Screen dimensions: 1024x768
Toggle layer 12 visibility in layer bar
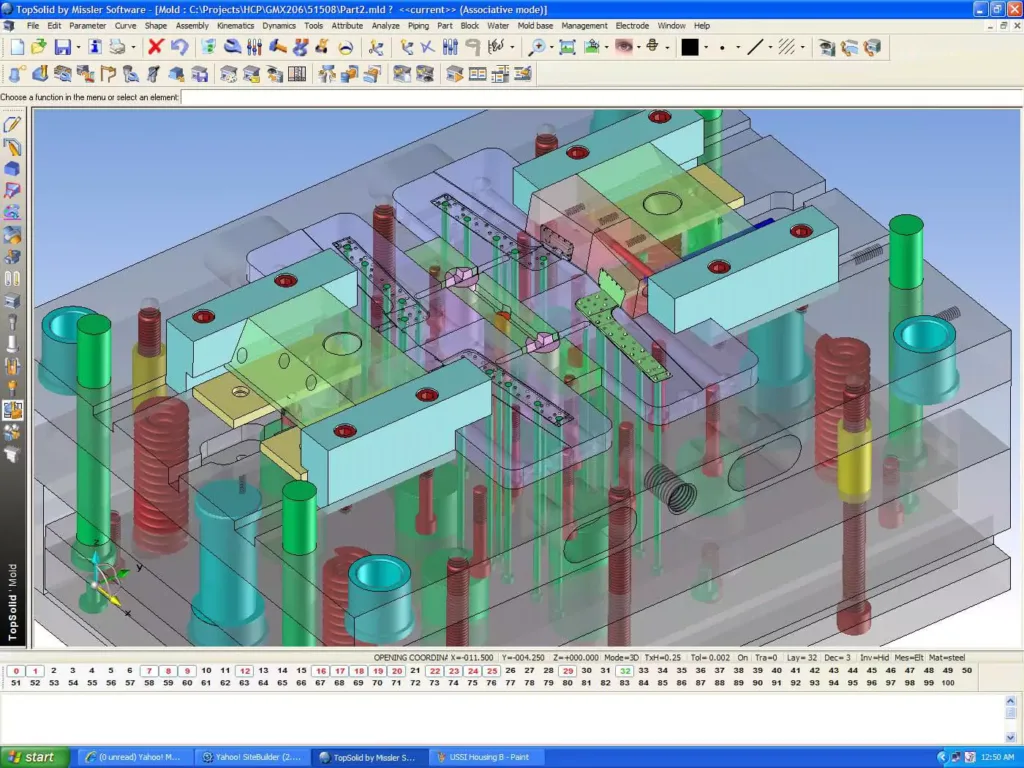[245, 671]
